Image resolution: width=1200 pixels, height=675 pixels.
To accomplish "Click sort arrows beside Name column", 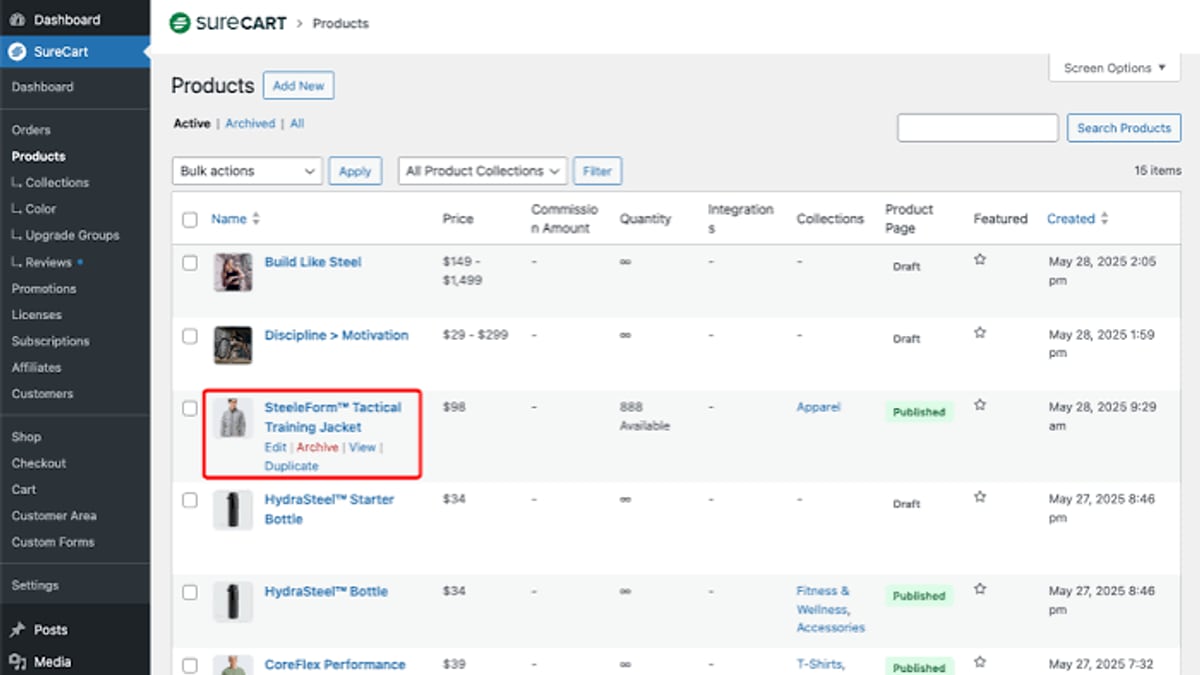I will click(x=256, y=219).
